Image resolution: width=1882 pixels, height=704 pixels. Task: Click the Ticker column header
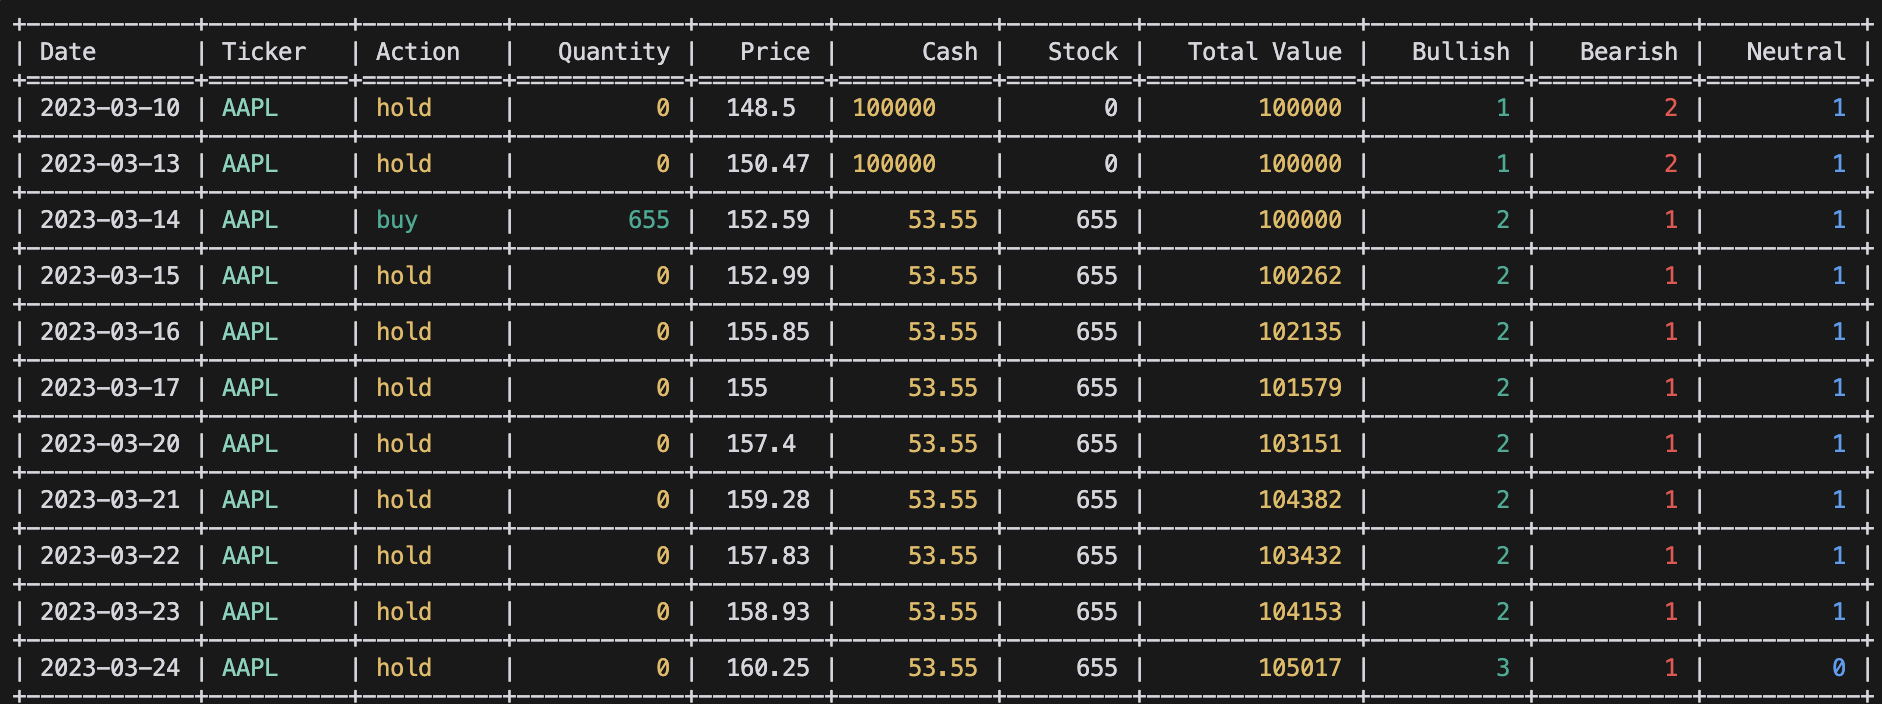click(x=264, y=52)
